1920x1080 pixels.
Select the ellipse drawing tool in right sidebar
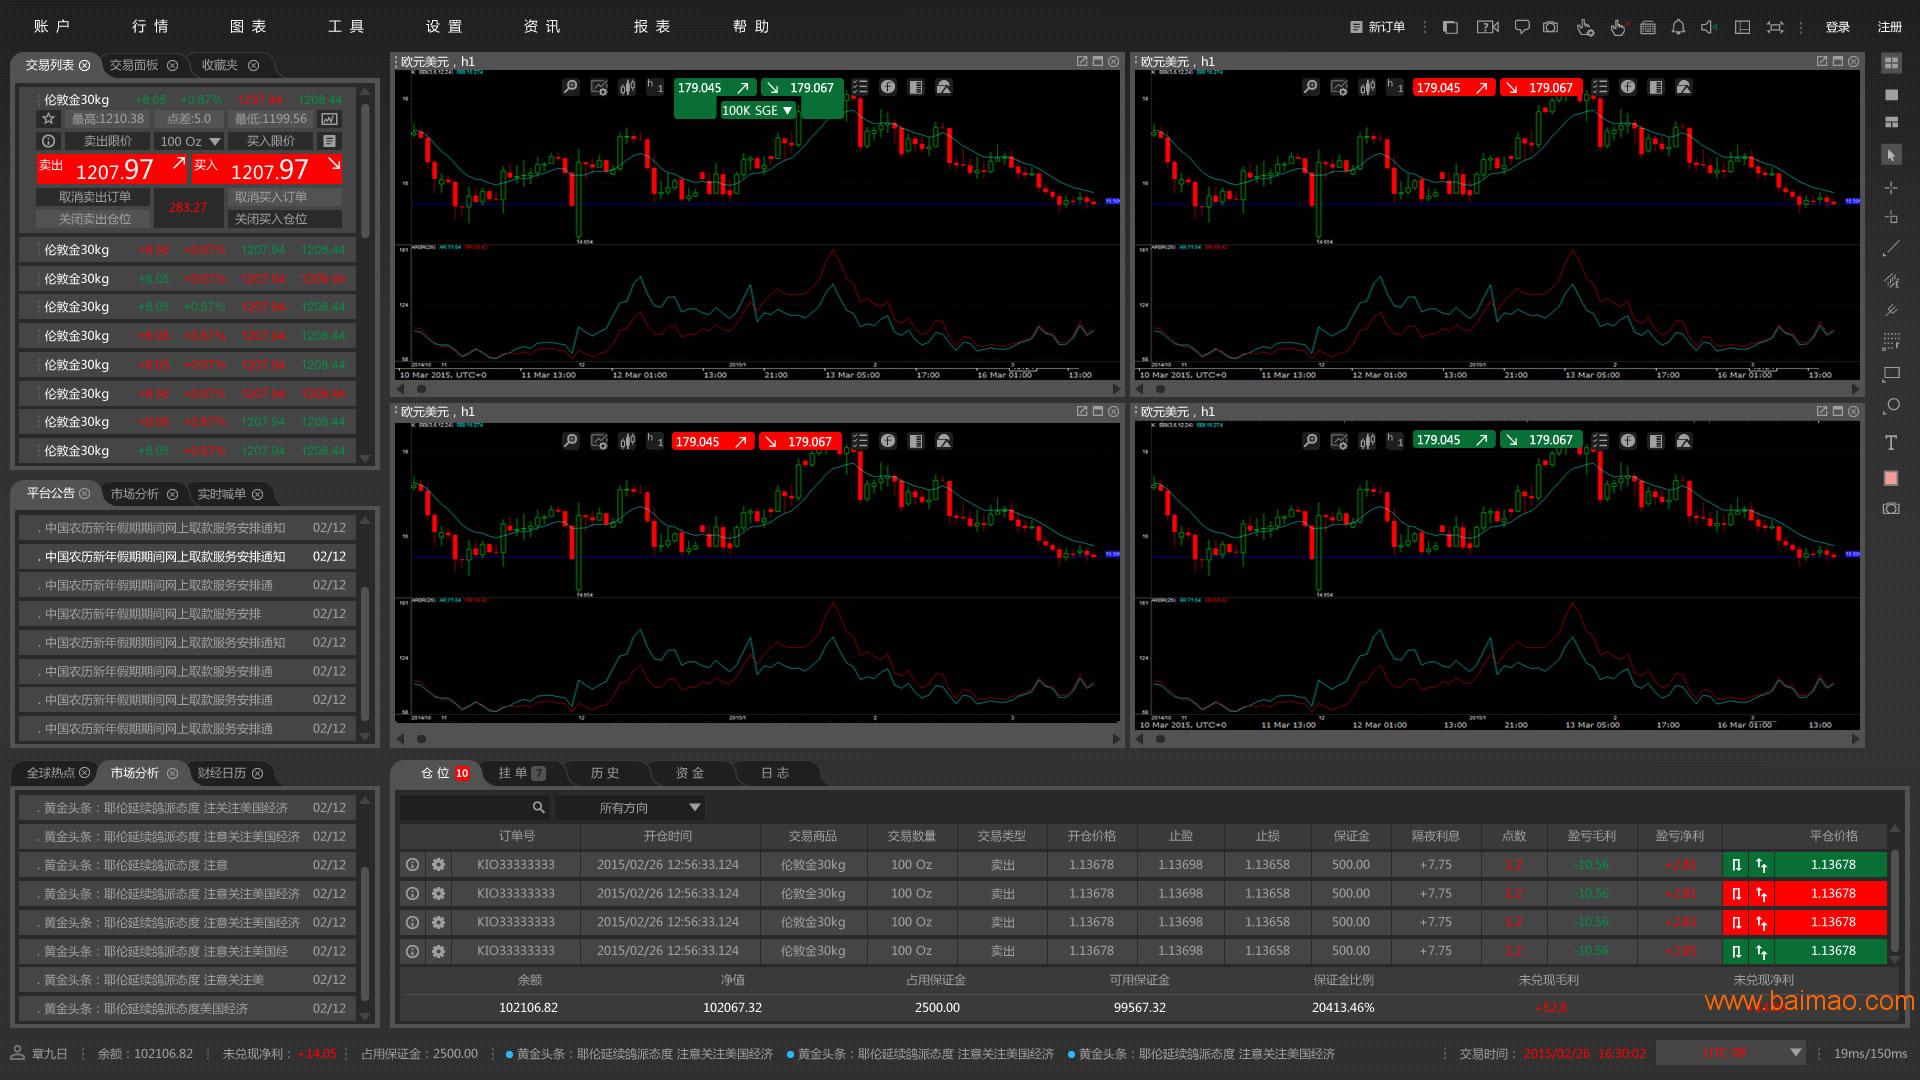pyautogui.click(x=1890, y=405)
